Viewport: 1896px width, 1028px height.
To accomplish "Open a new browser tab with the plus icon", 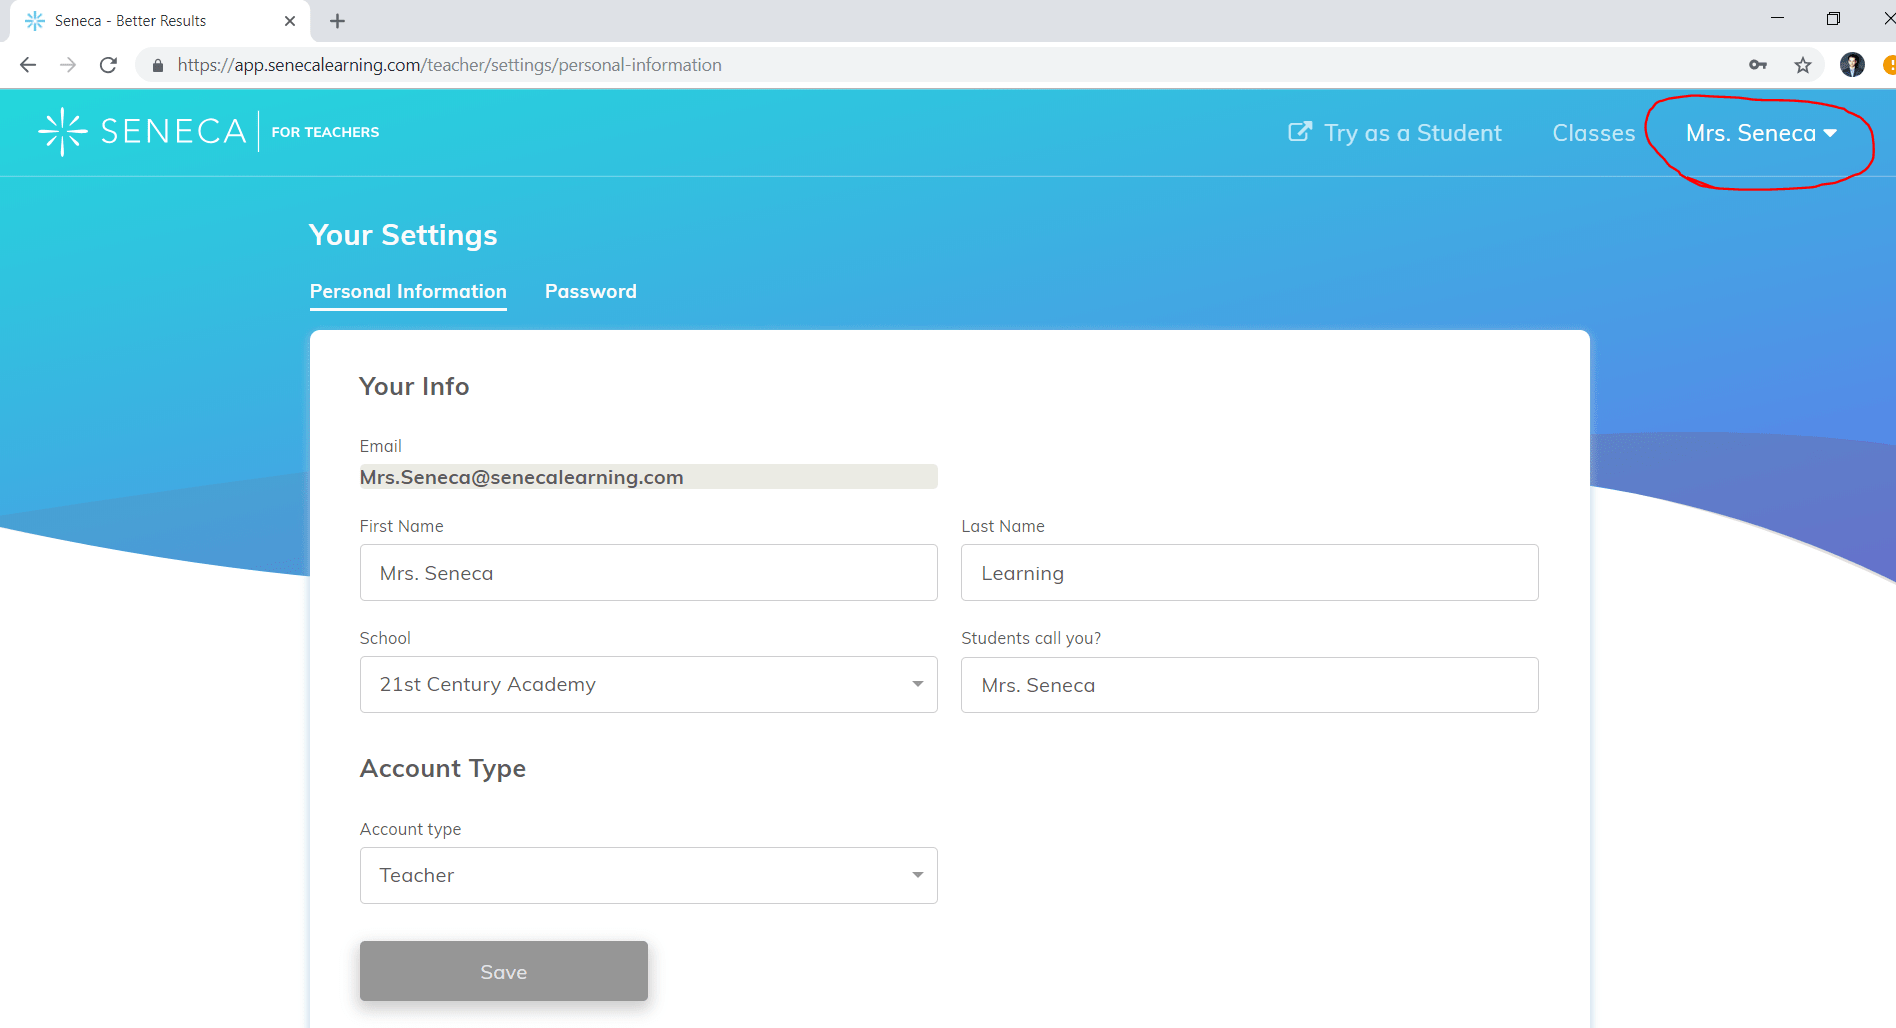I will (337, 20).
